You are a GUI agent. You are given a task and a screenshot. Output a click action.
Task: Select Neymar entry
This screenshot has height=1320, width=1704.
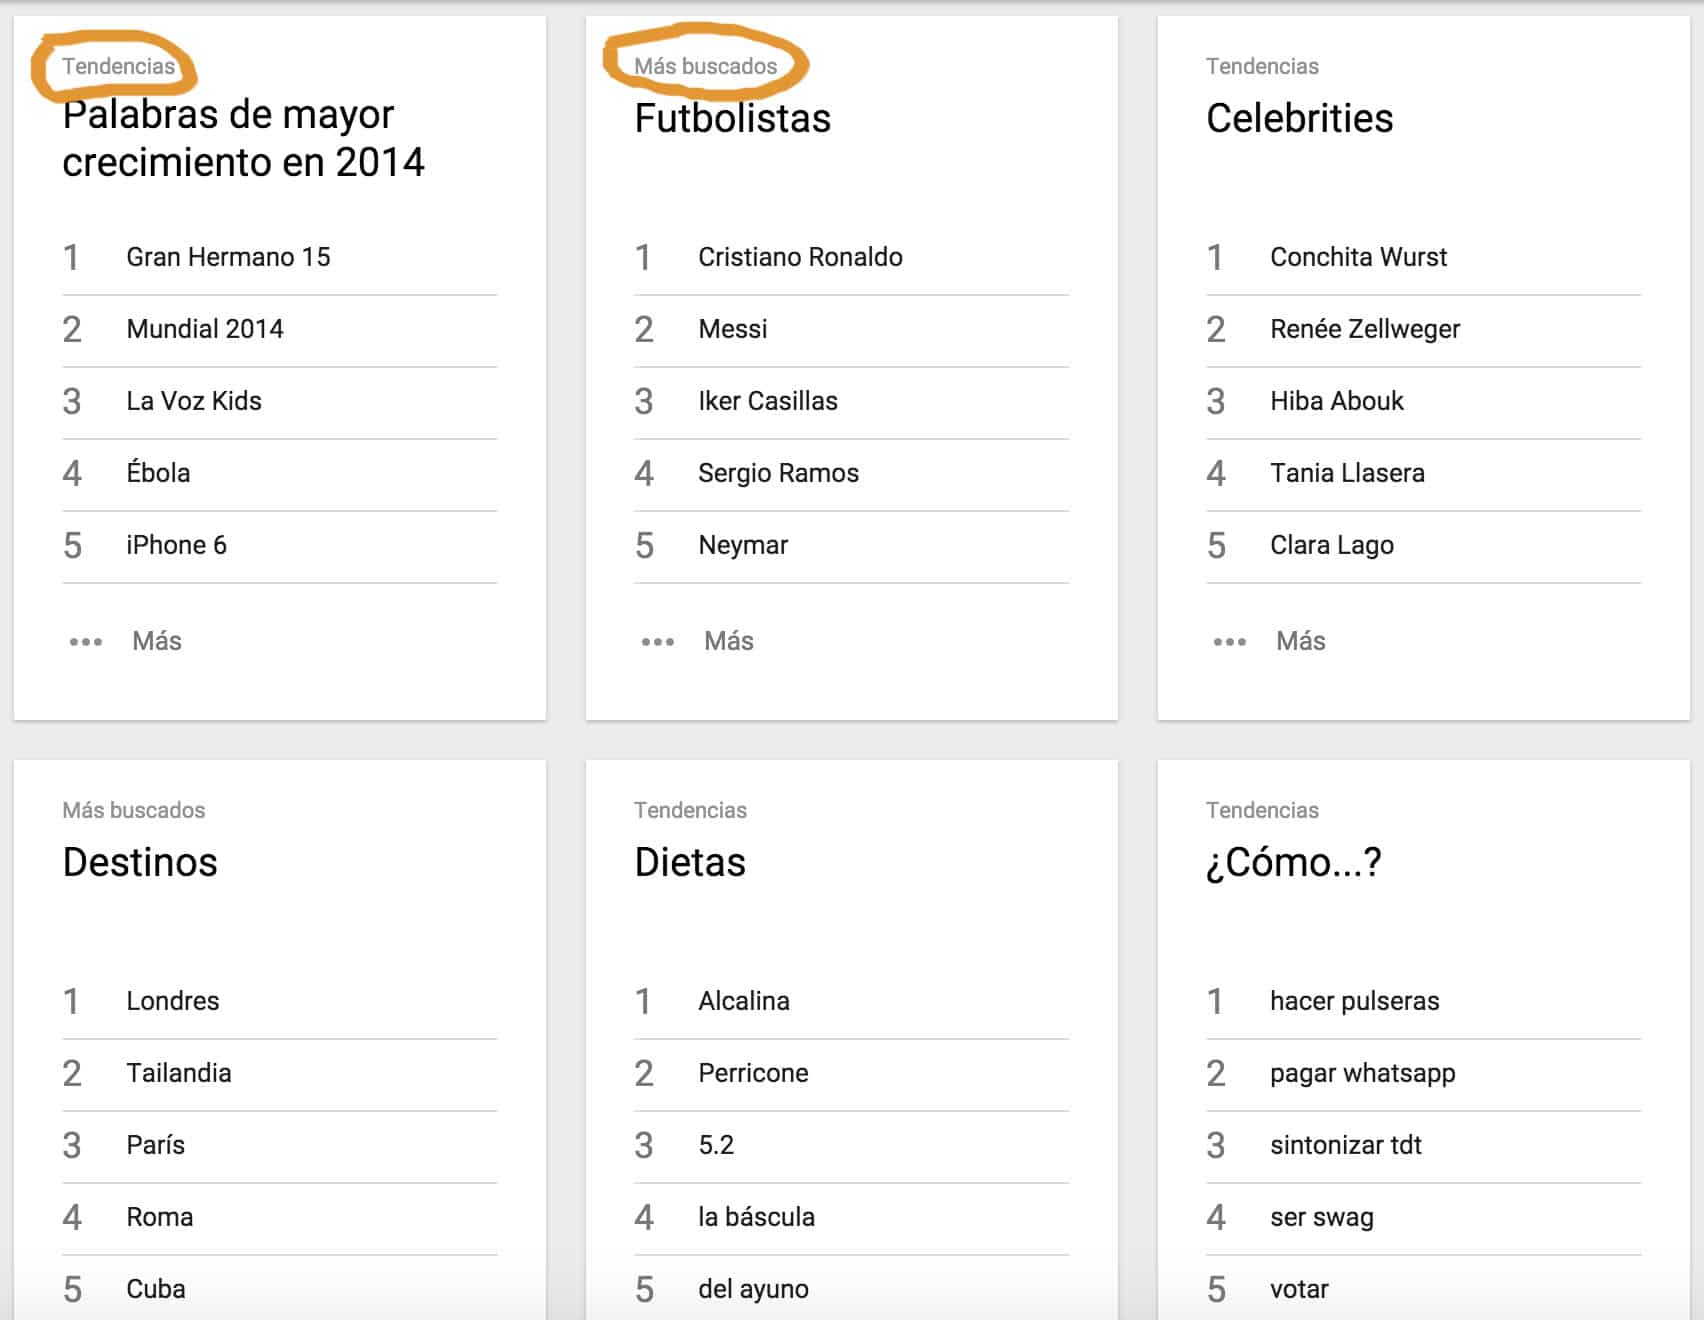[x=743, y=545]
